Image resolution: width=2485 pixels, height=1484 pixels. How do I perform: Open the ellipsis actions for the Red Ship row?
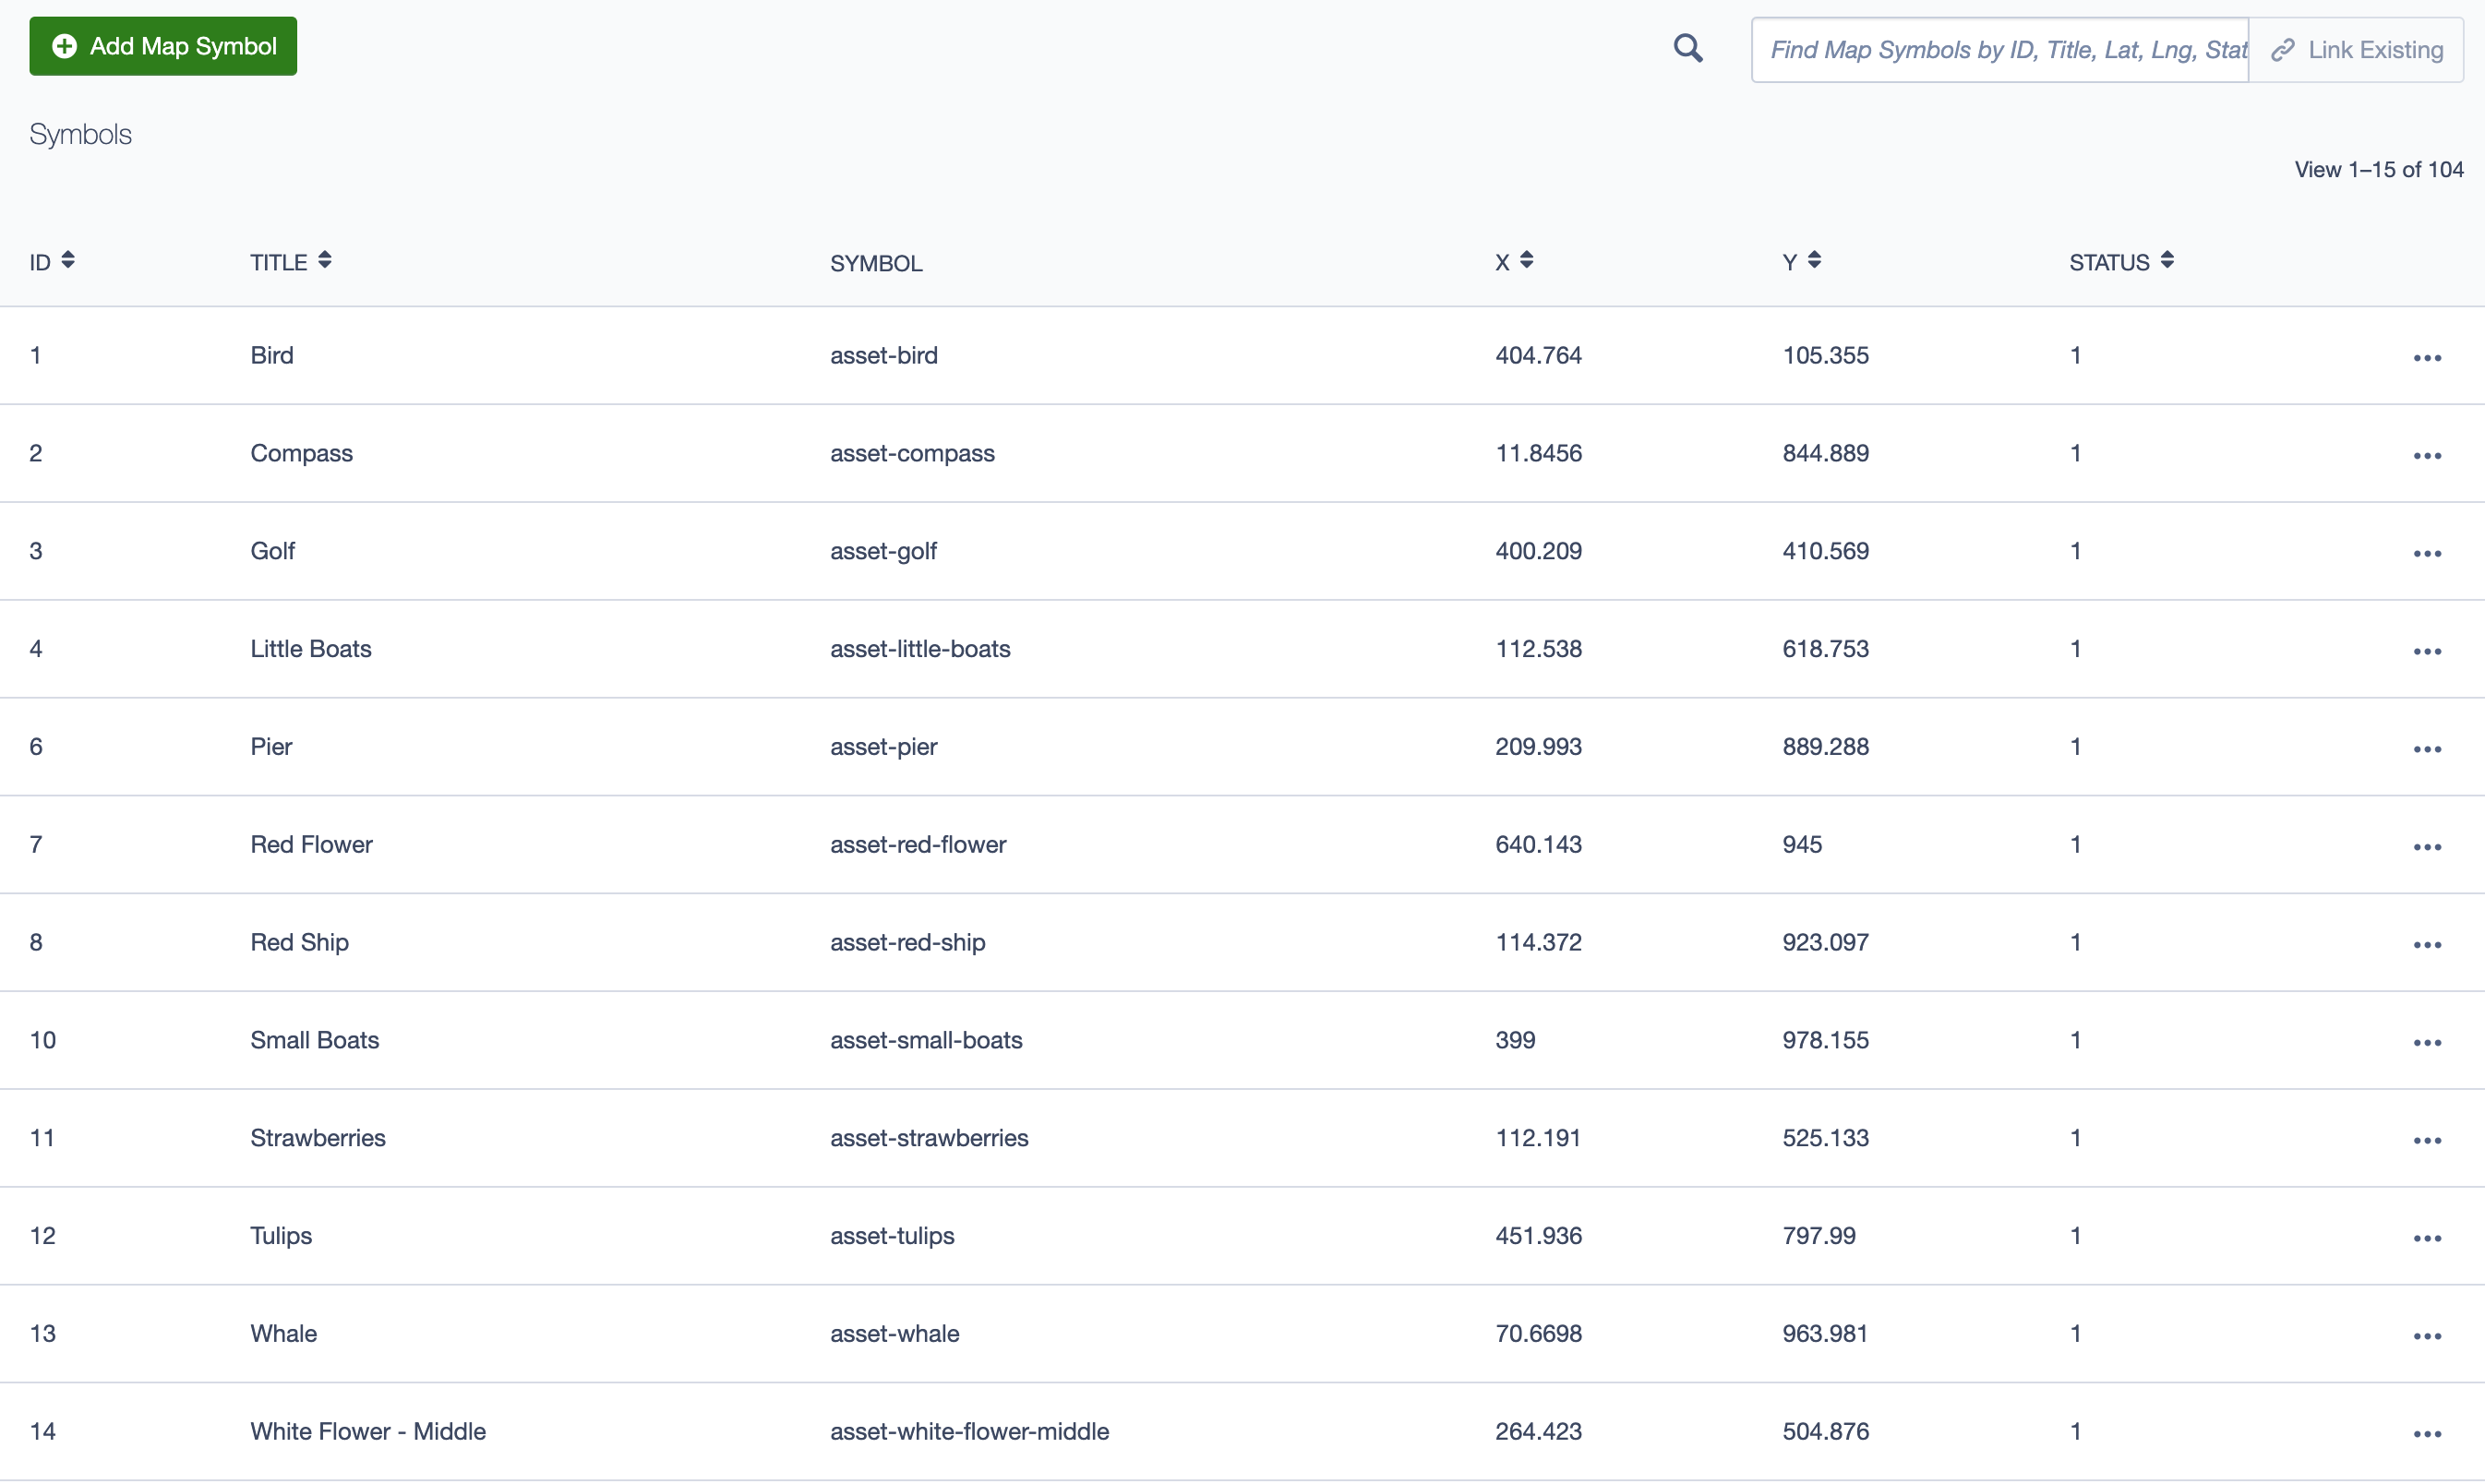(x=2428, y=944)
